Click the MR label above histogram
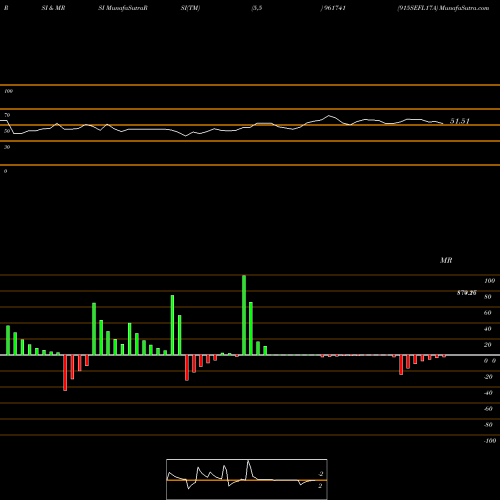The width and height of the screenshot is (500, 500). (x=446, y=260)
